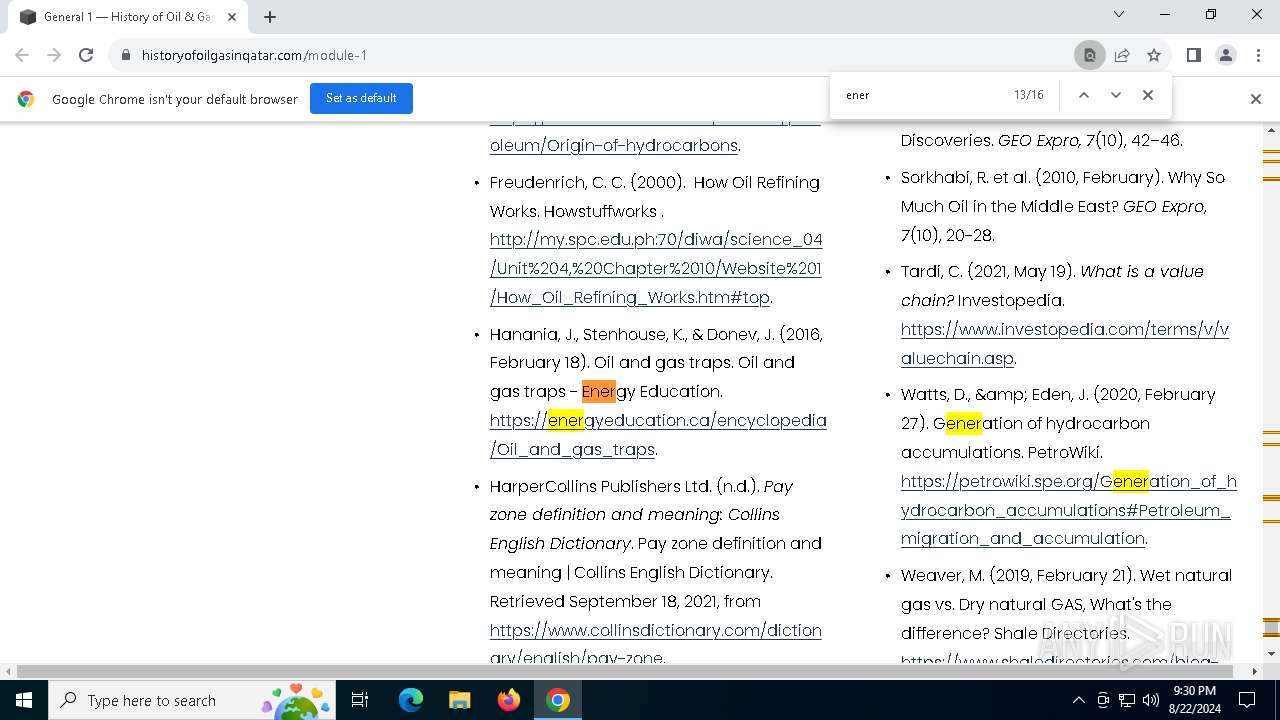This screenshot has width=1280, height=720.
Task: Launch Microsoft Edge from taskbar
Action: (x=411, y=700)
